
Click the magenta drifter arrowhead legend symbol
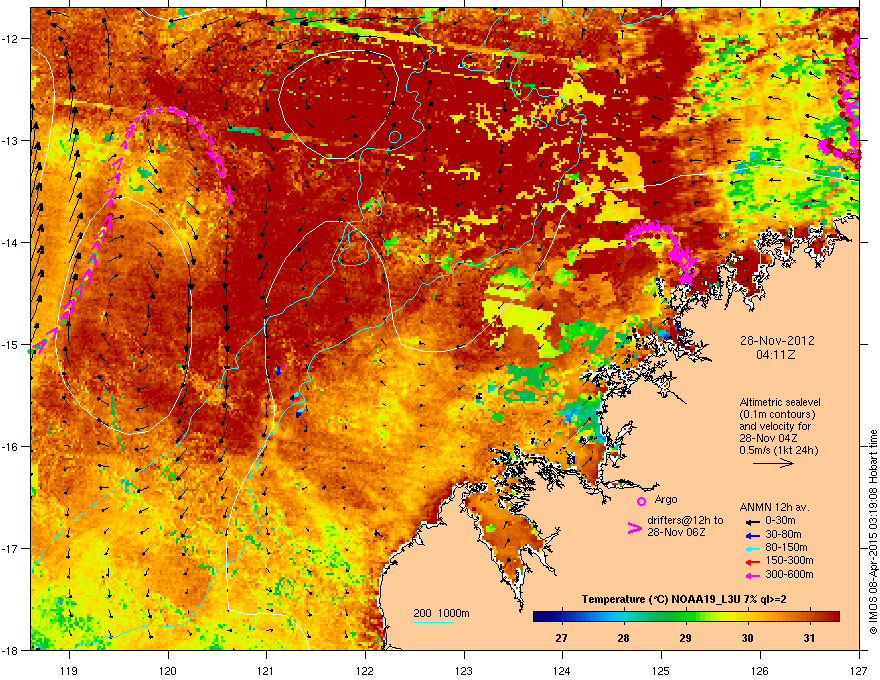coord(634,528)
